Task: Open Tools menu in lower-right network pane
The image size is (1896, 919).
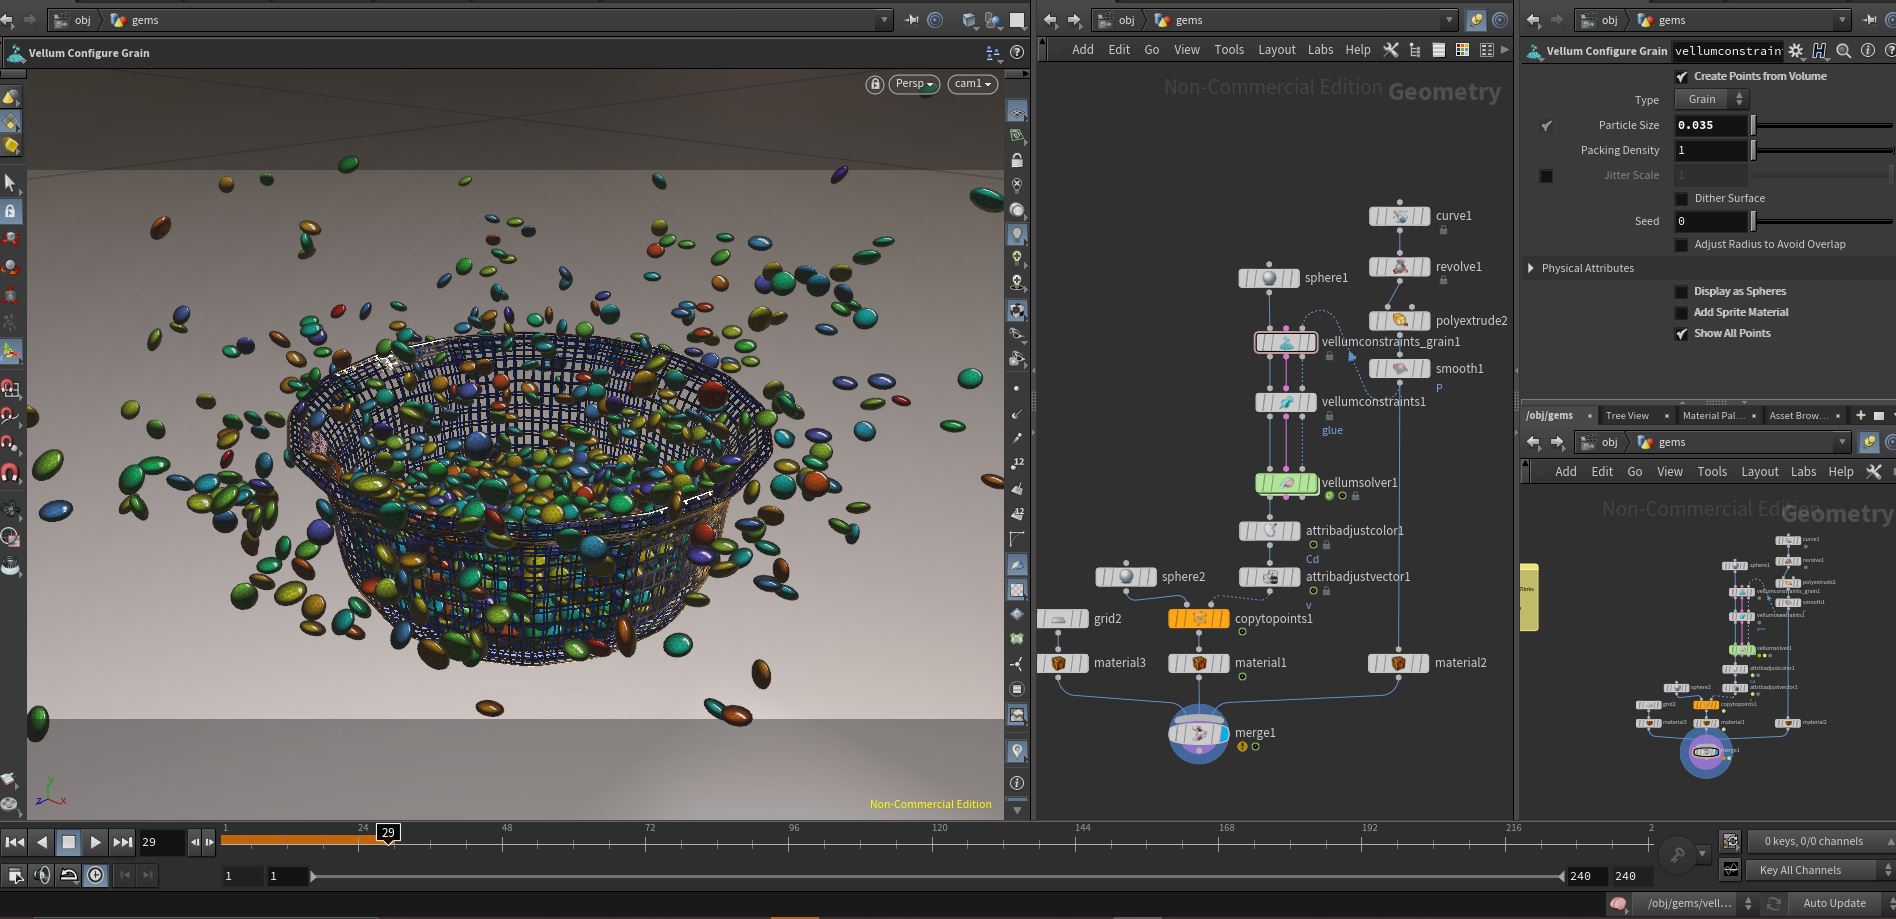Action: point(1712,472)
